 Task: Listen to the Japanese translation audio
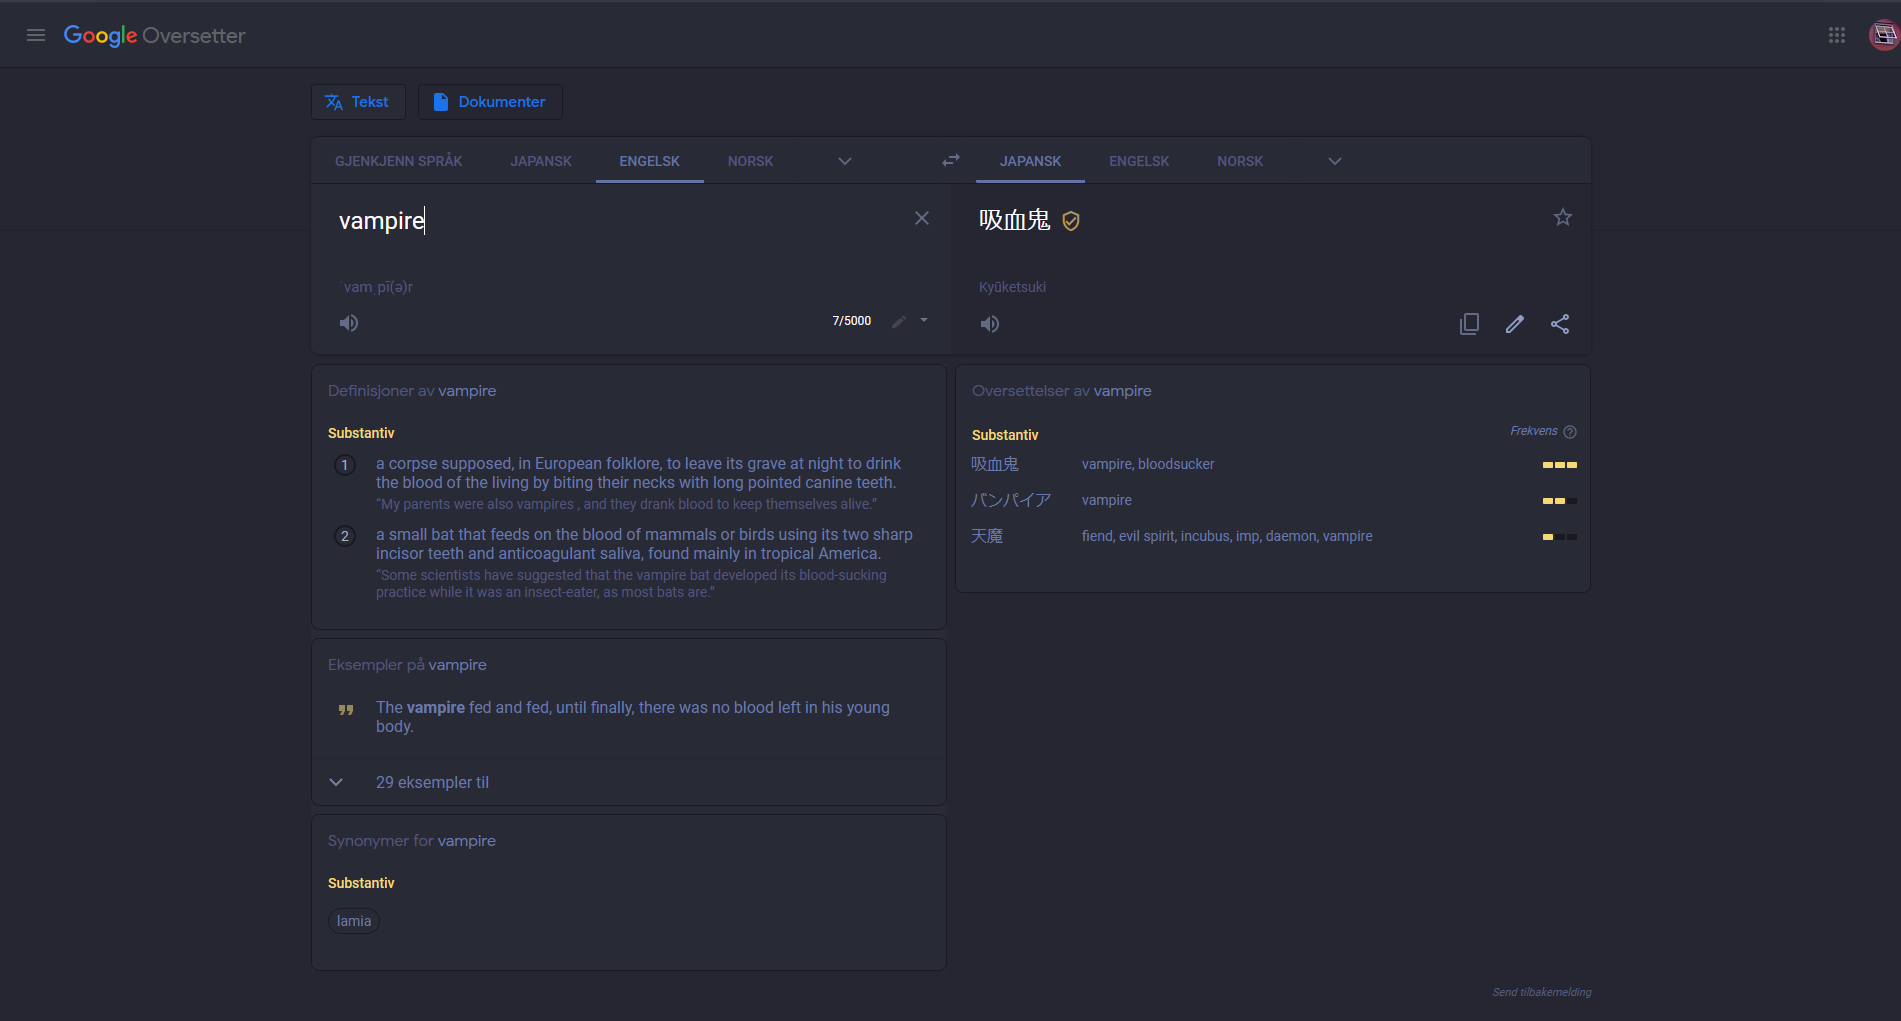coord(989,324)
